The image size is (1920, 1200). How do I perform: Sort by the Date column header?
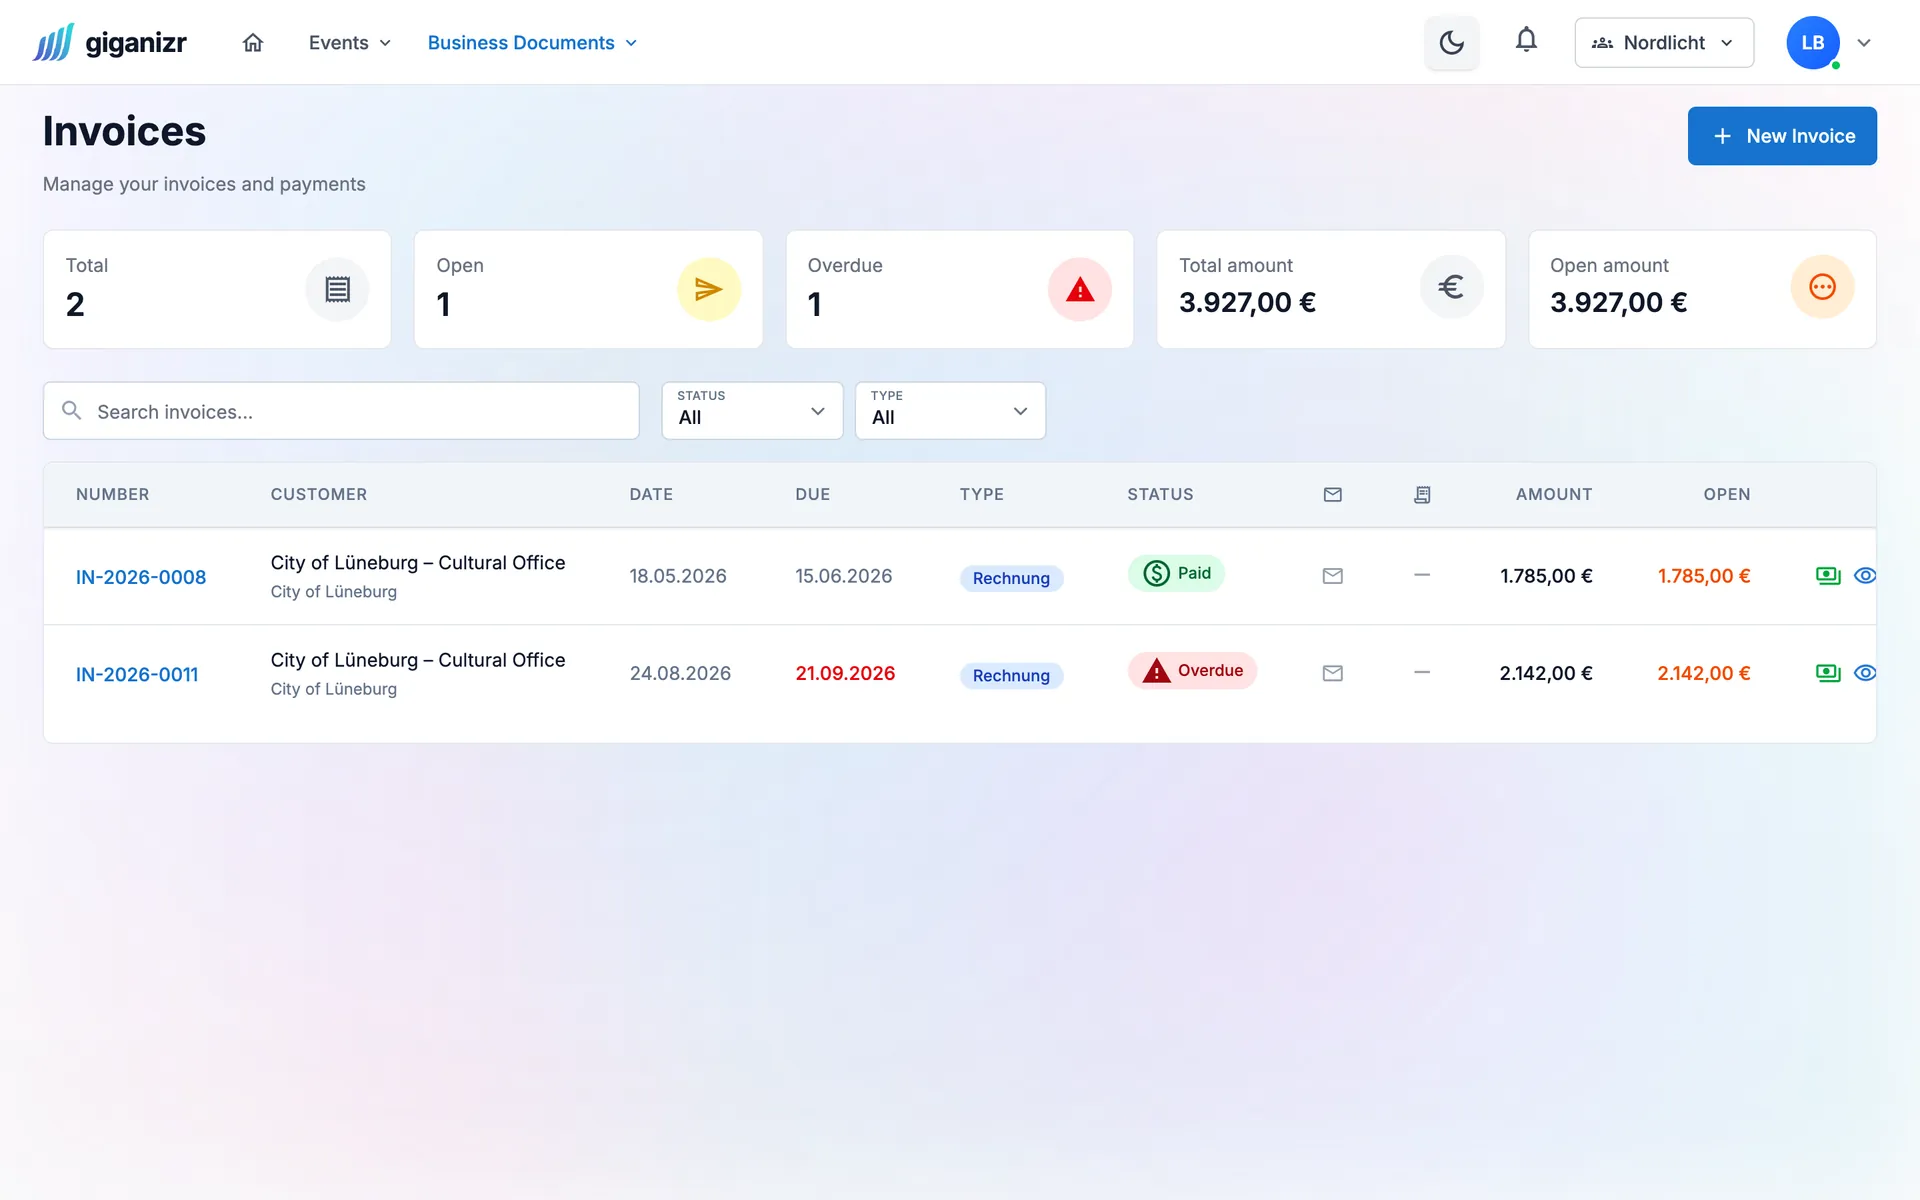pos(651,494)
